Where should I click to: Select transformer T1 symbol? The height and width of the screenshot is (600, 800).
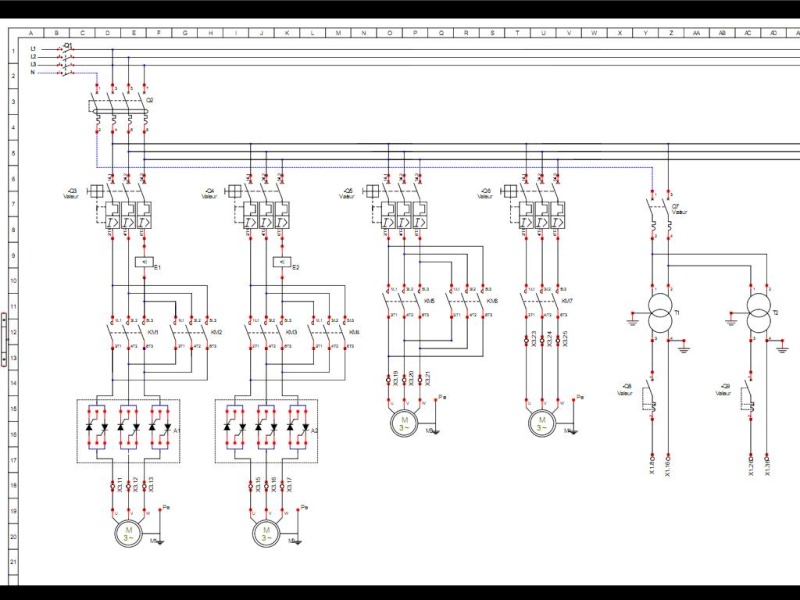click(660, 313)
